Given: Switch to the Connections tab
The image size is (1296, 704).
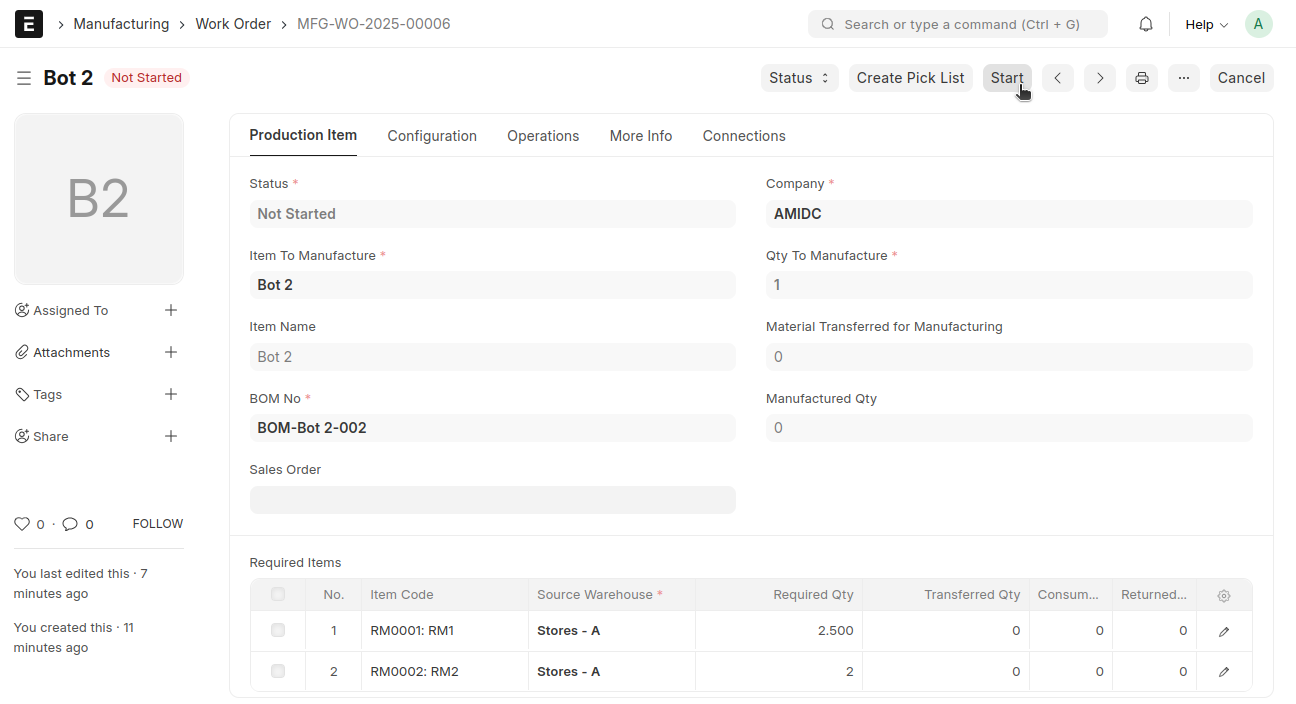Looking at the screenshot, I should point(744,136).
